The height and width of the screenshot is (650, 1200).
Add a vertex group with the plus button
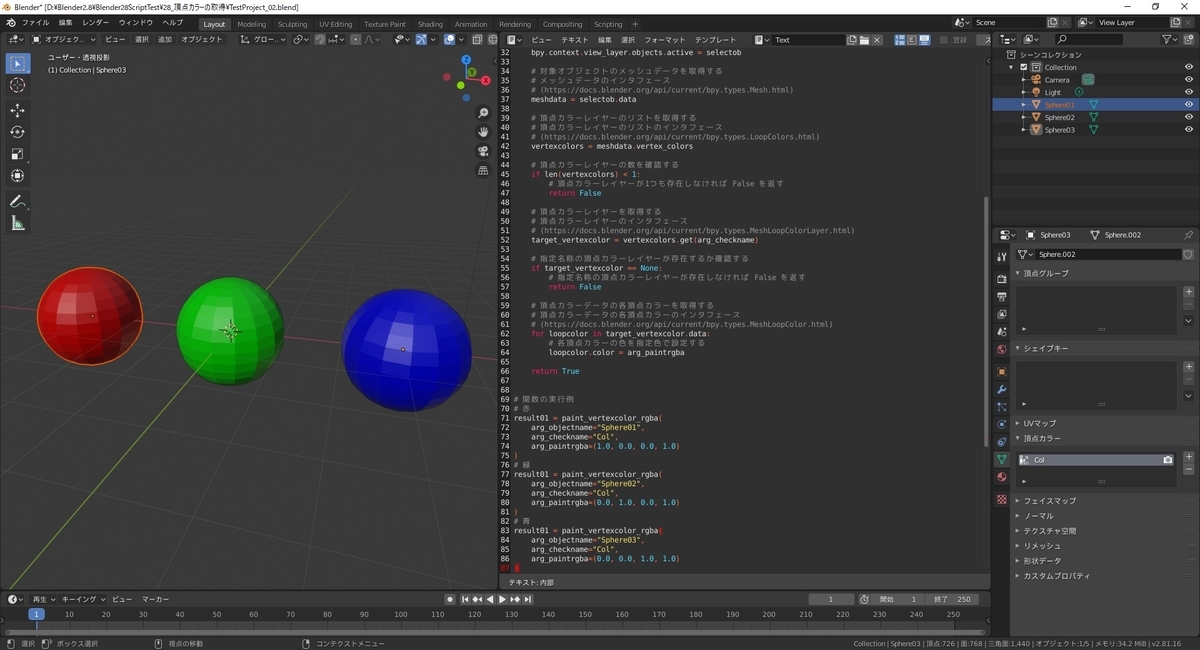click(1189, 291)
